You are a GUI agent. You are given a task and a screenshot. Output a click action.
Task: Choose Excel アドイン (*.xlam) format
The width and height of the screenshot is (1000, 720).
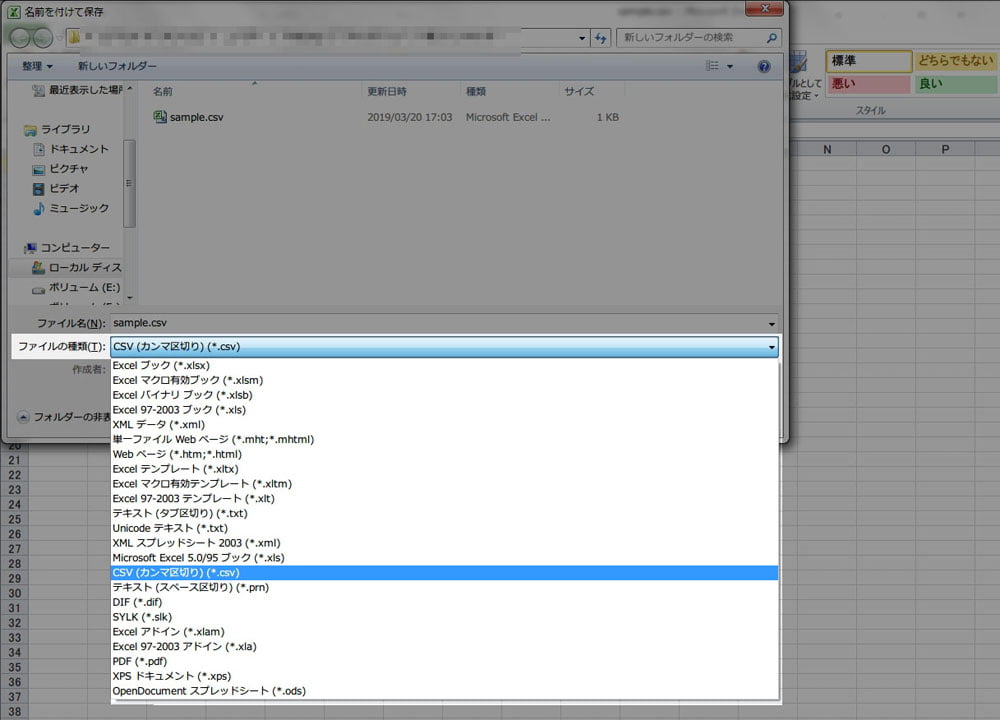click(x=445, y=631)
